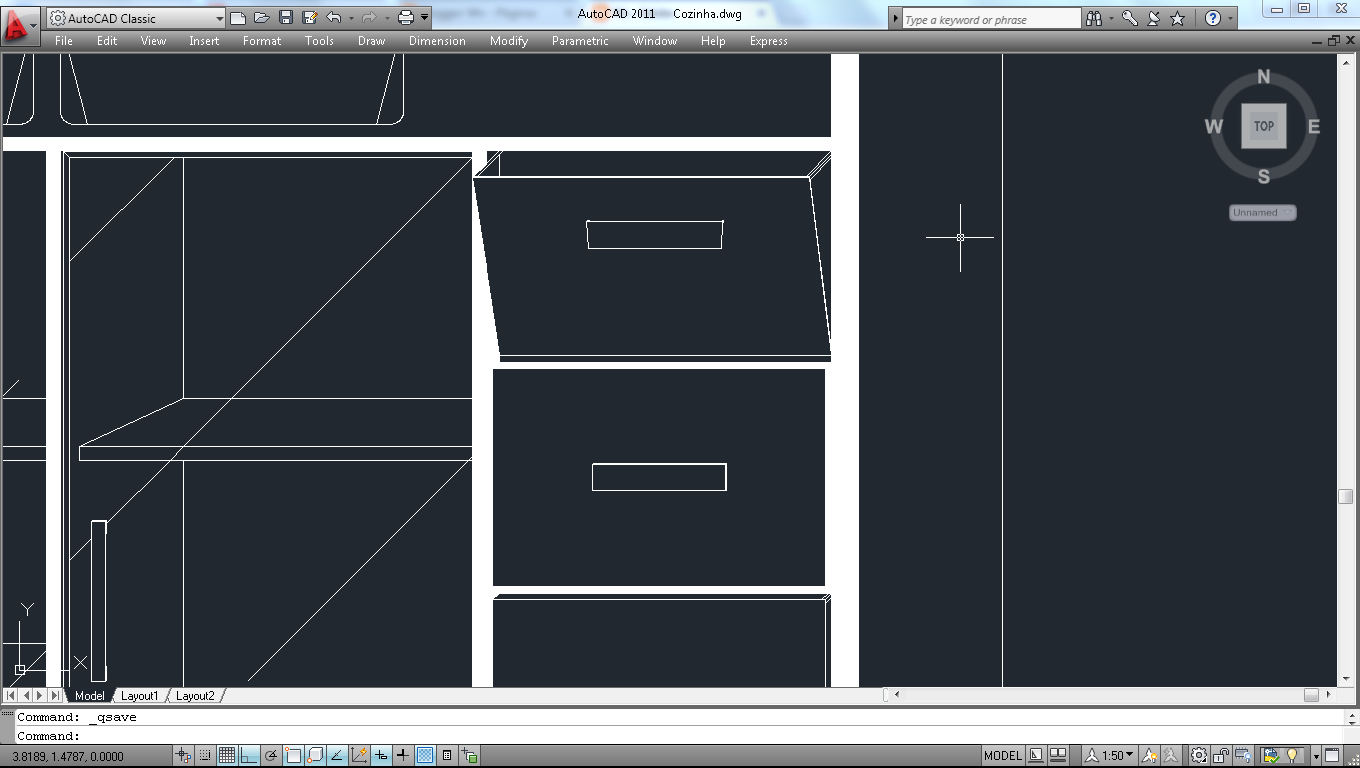The width and height of the screenshot is (1360, 768).
Task: Toggle Snap Mode in the status bar
Action: [206, 756]
